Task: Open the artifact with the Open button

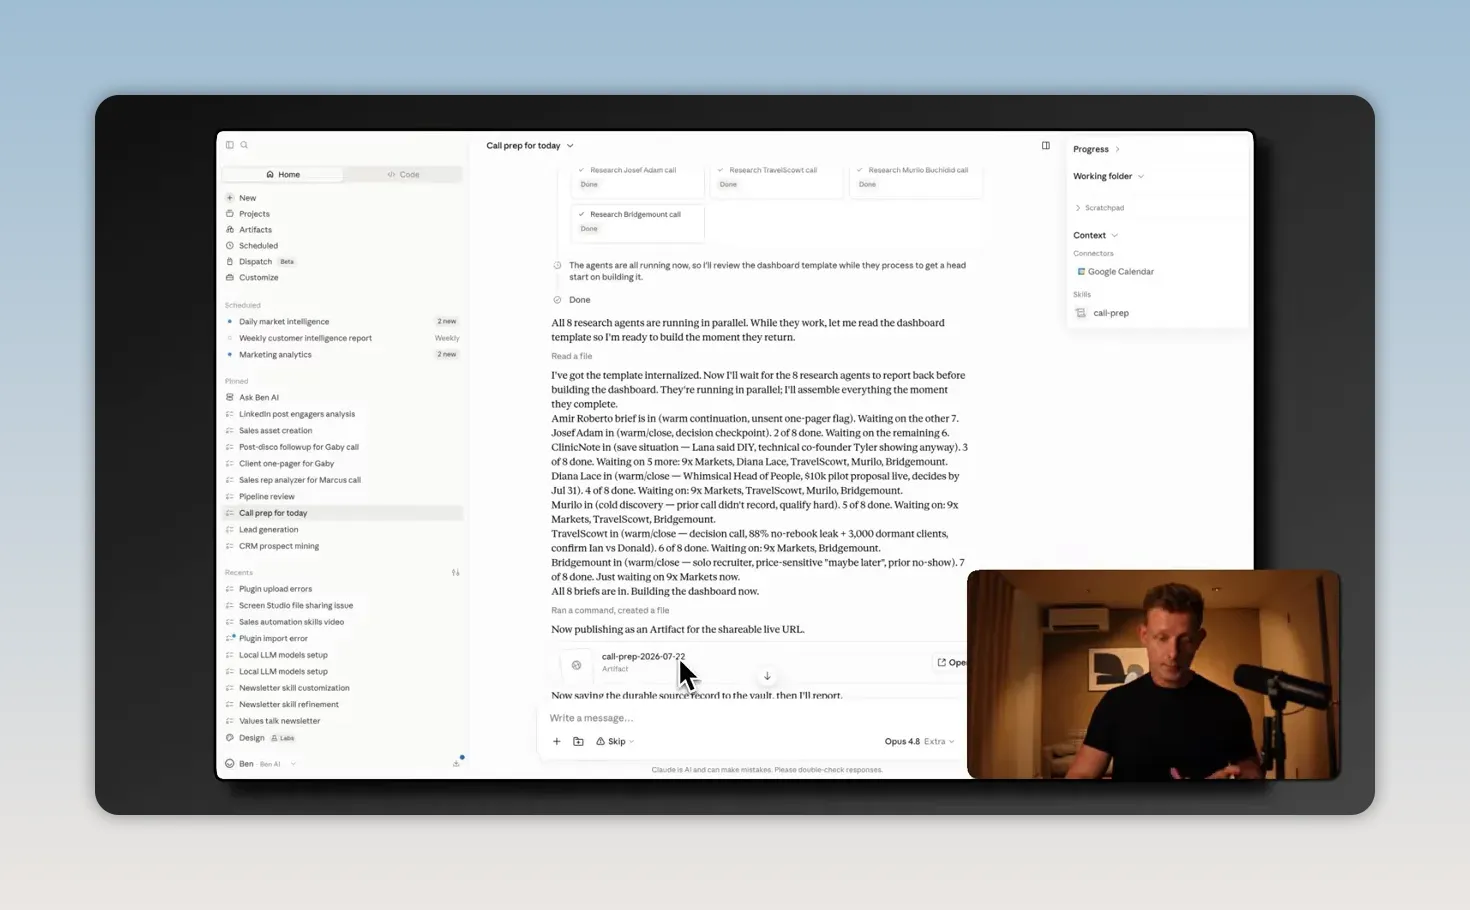Action: pyautogui.click(x=952, y=663)
